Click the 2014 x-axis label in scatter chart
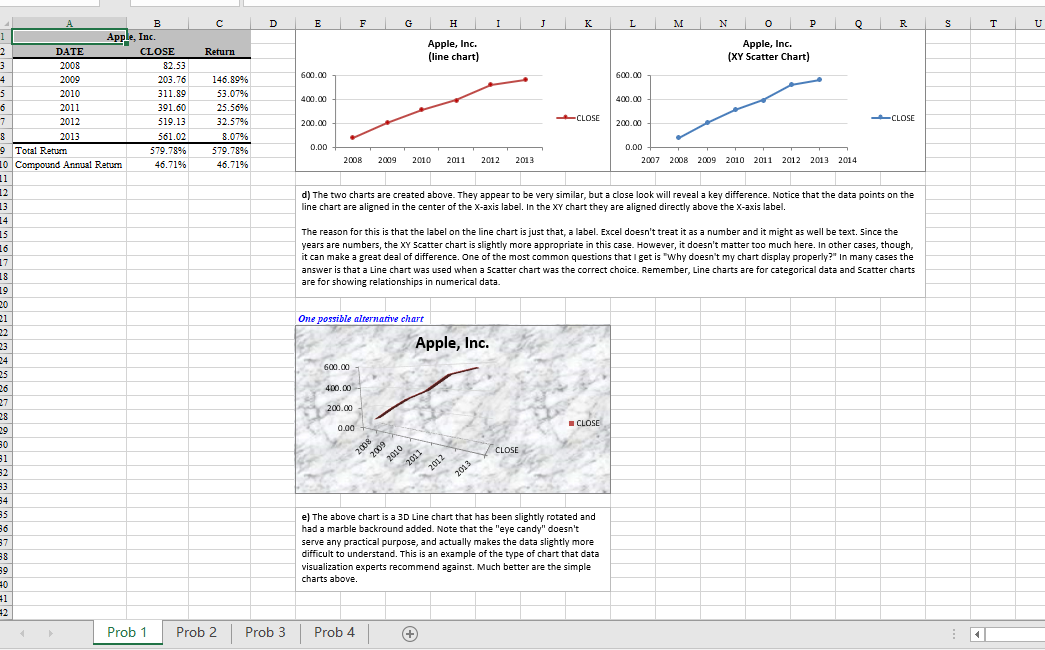 847,160
